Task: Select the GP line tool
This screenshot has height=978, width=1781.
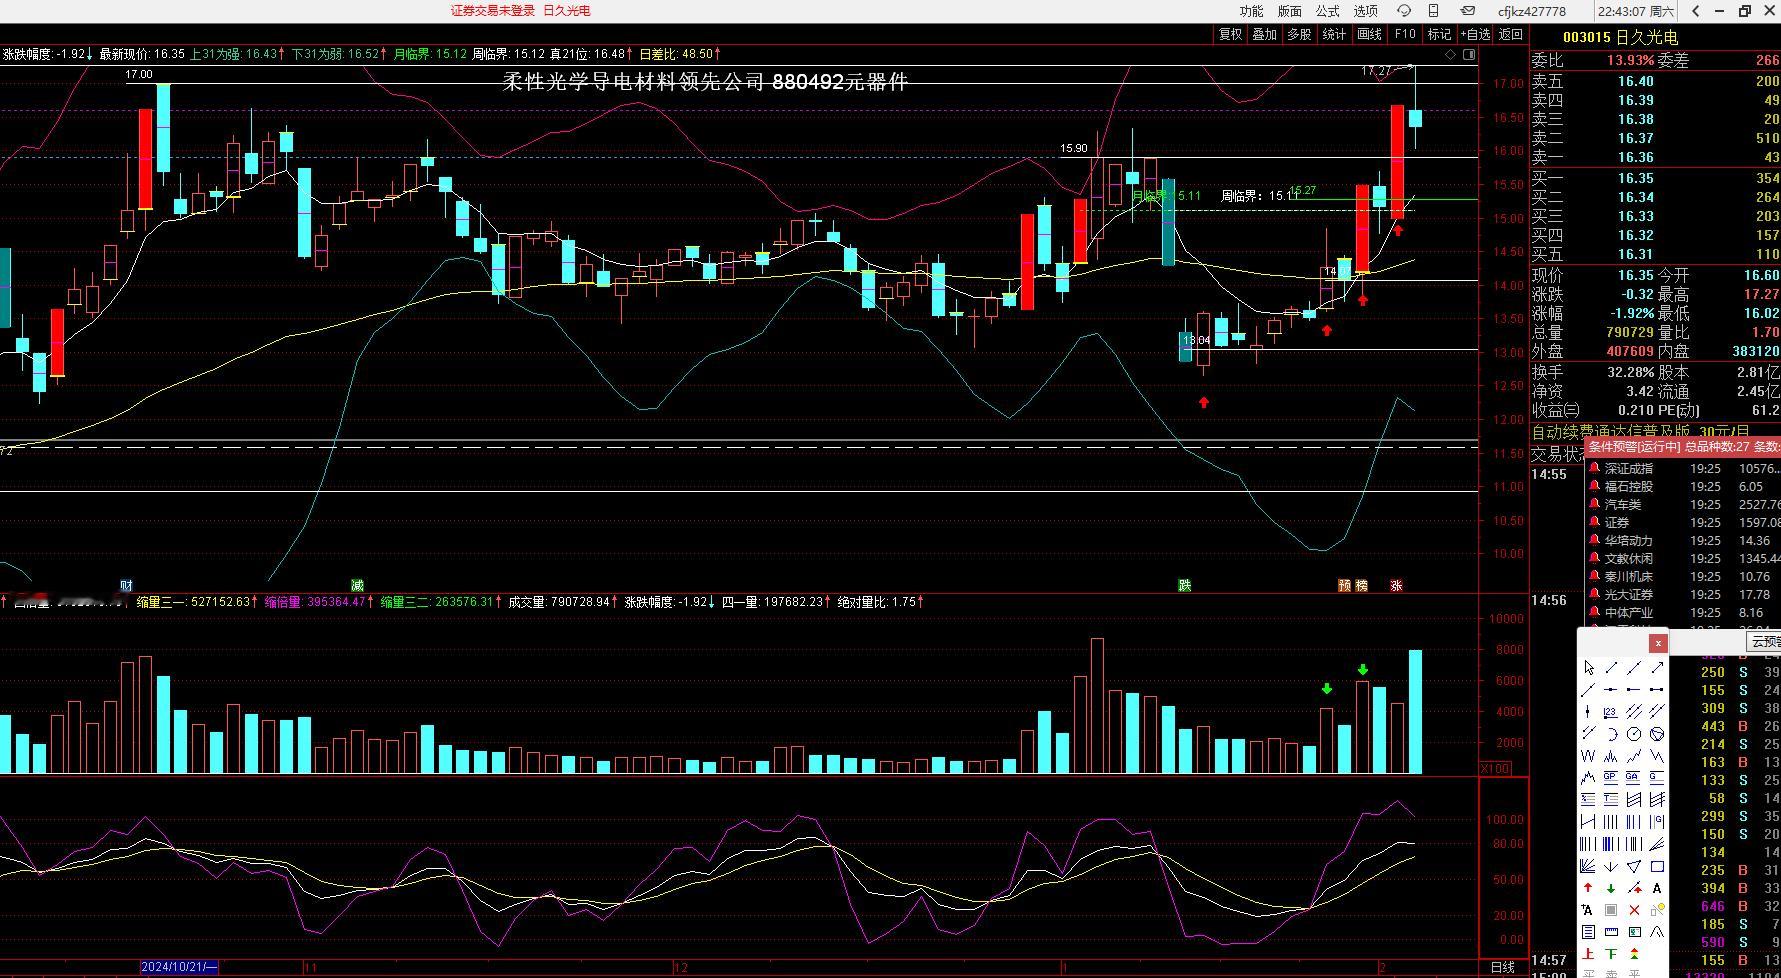Action: [1610, 778]
